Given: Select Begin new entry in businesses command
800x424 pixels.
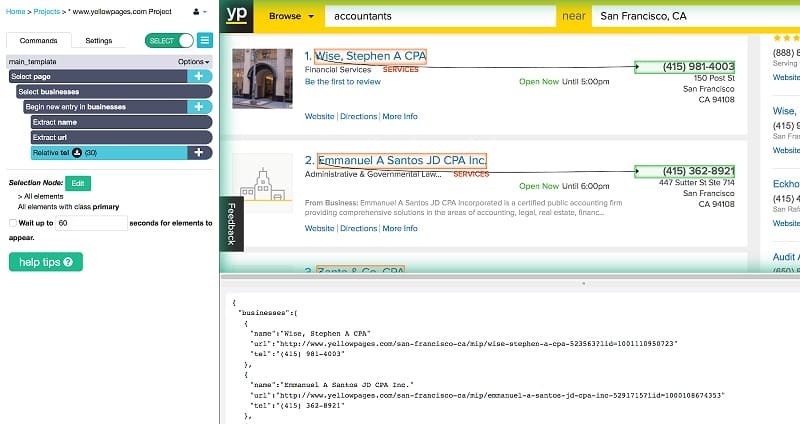Looking at the screenshot, I should 105,107.
